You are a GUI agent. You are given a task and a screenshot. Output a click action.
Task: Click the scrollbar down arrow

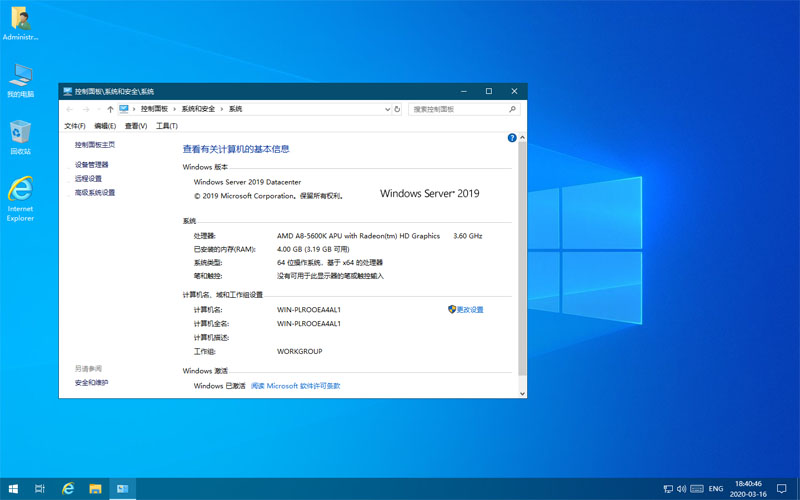click(522, 393)
